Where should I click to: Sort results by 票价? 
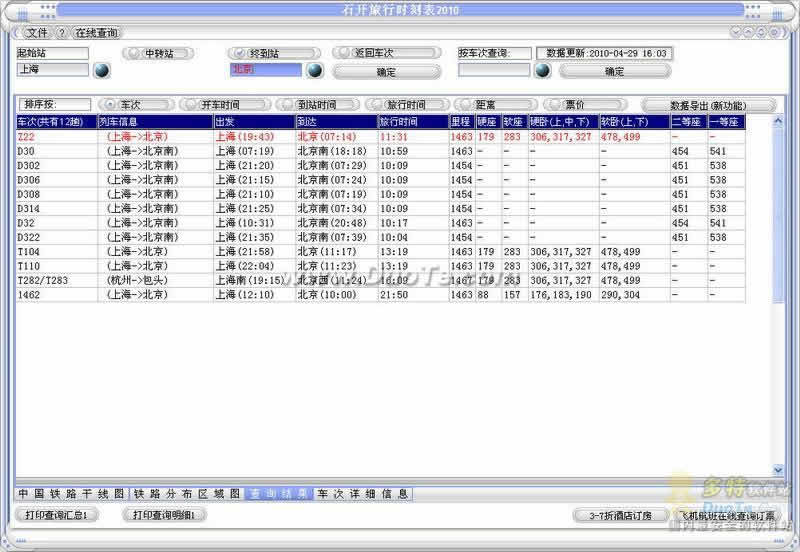pyautogui.click(x=585, y=105)
